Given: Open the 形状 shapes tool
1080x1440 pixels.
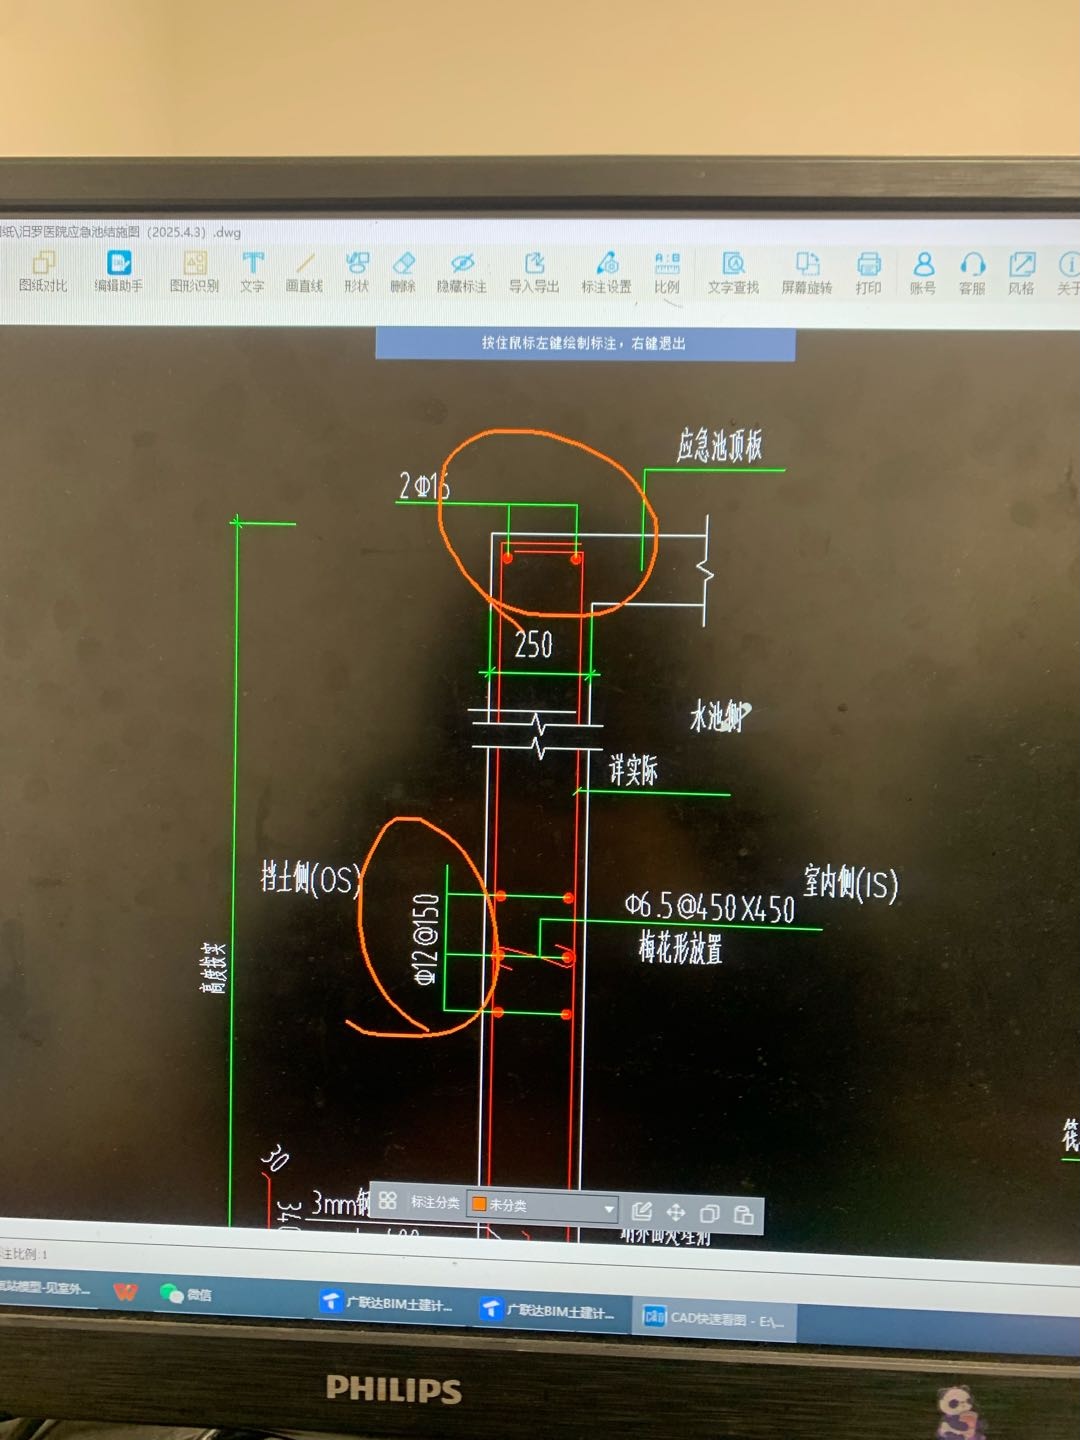Looking at the screenshot, I should pyautogui.click(x=356, y=272).
